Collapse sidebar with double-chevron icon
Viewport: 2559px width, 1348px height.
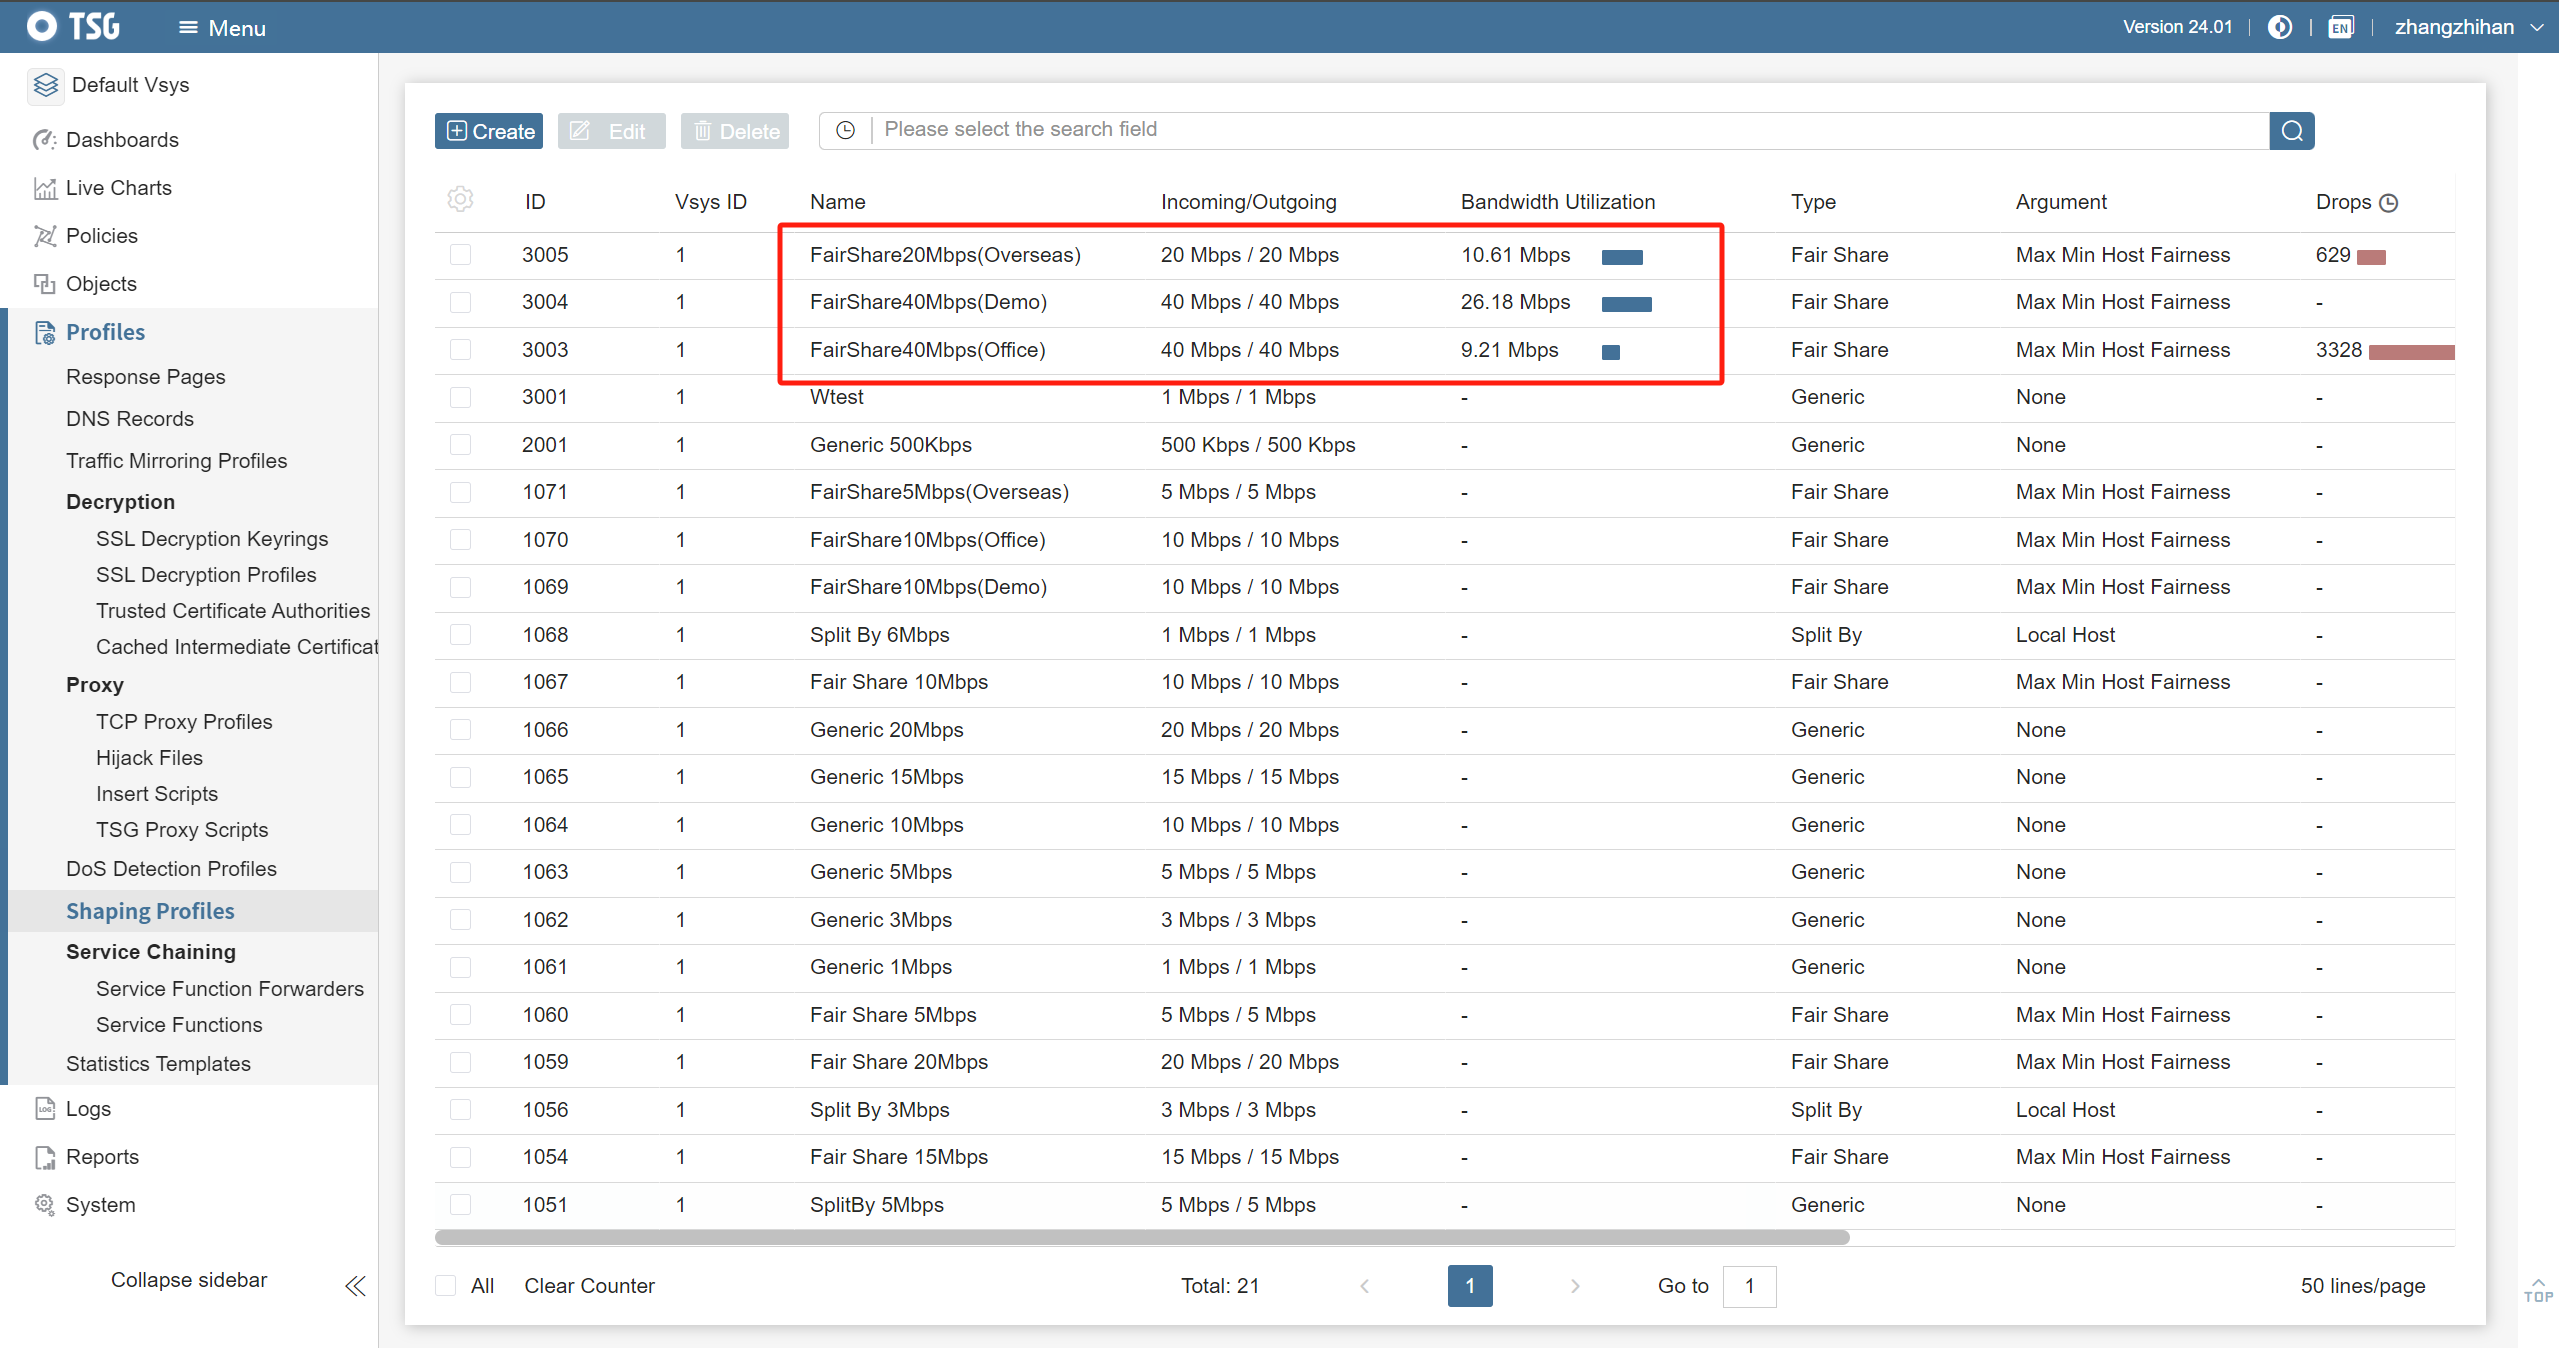355,1286
